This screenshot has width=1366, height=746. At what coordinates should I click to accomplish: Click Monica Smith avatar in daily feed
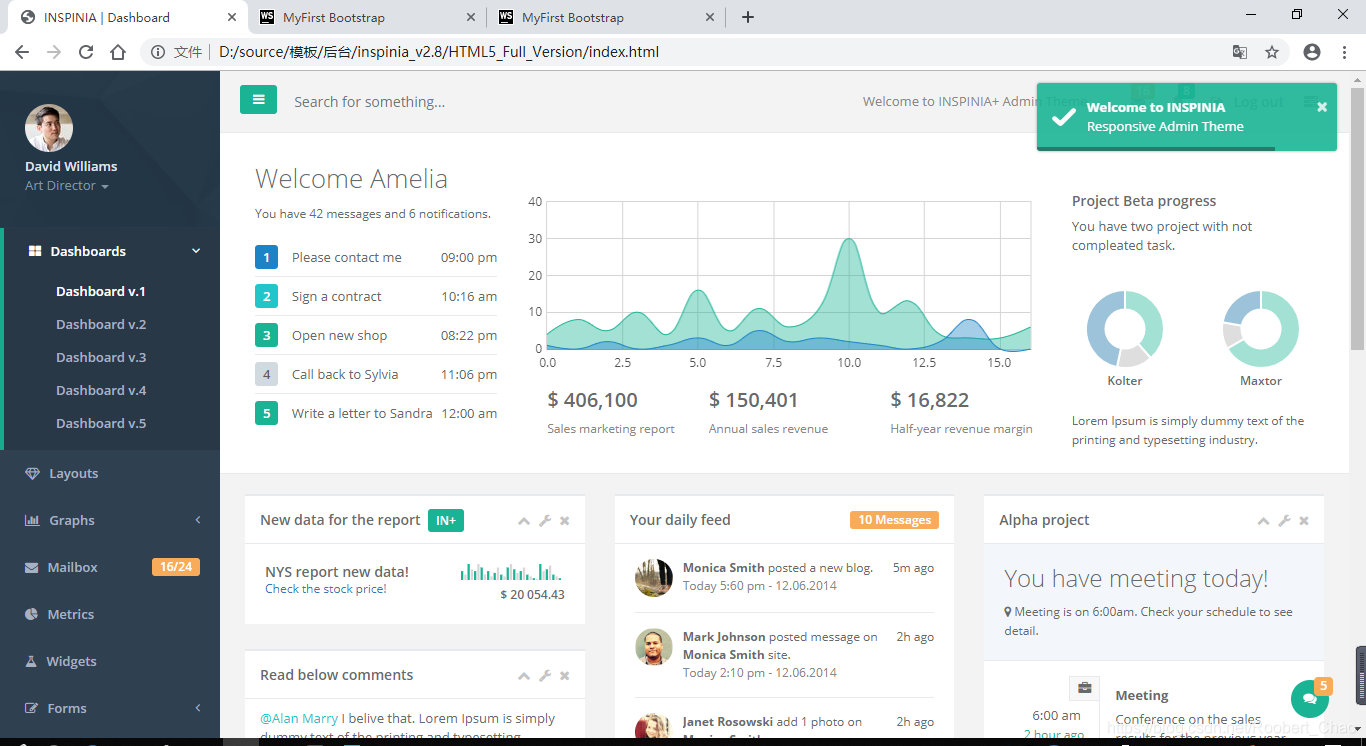point(654,578)
